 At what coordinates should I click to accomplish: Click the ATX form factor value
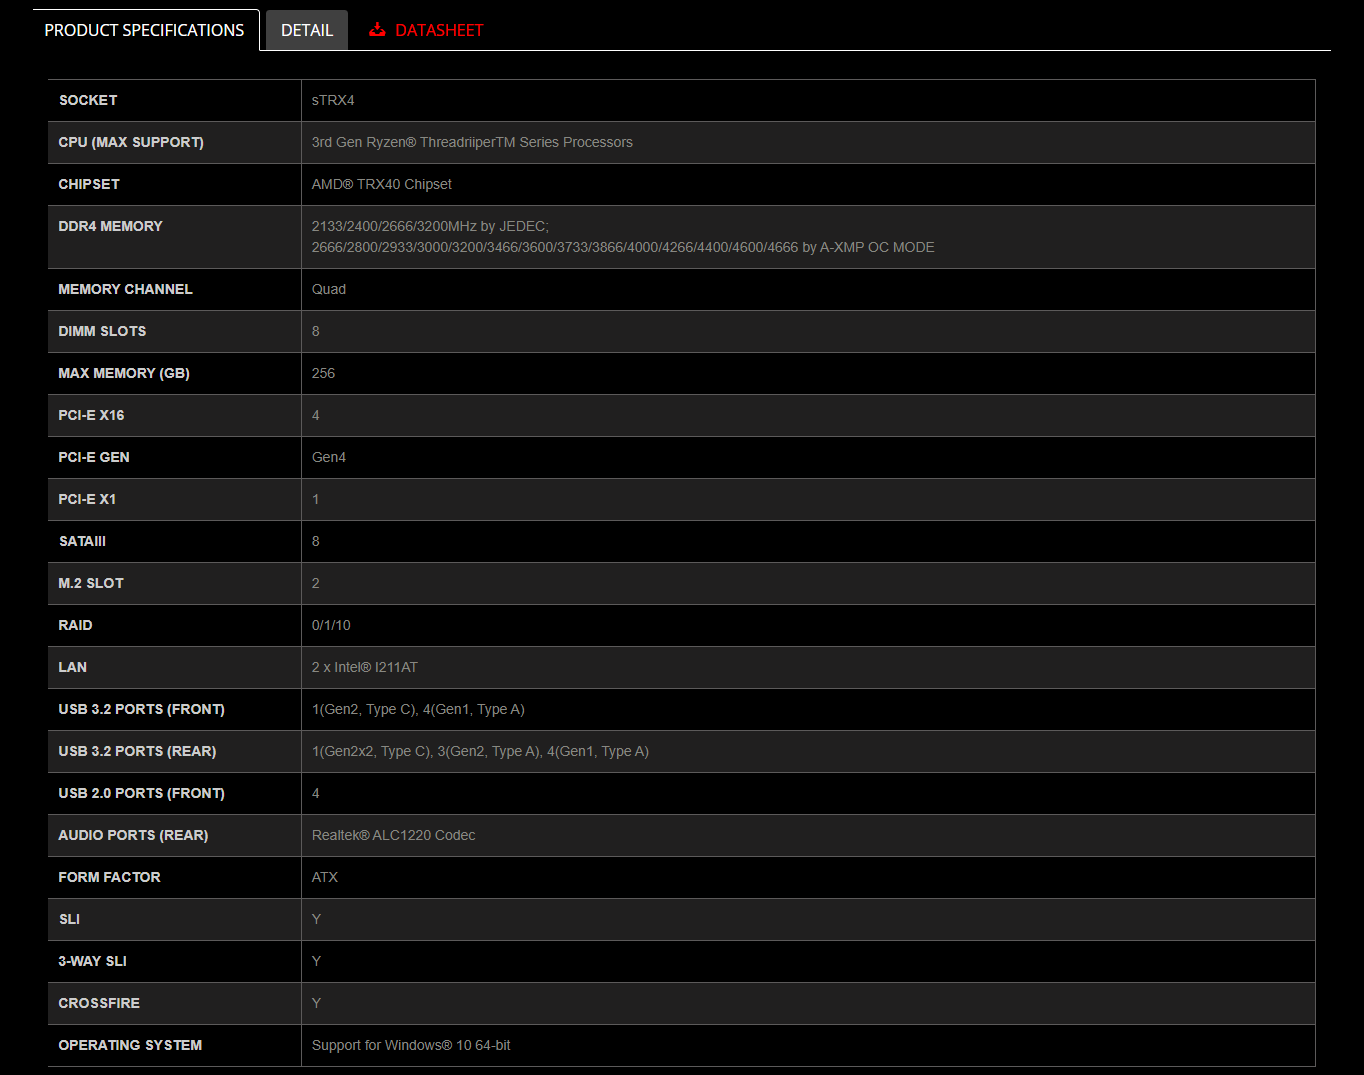pos(324,877)
